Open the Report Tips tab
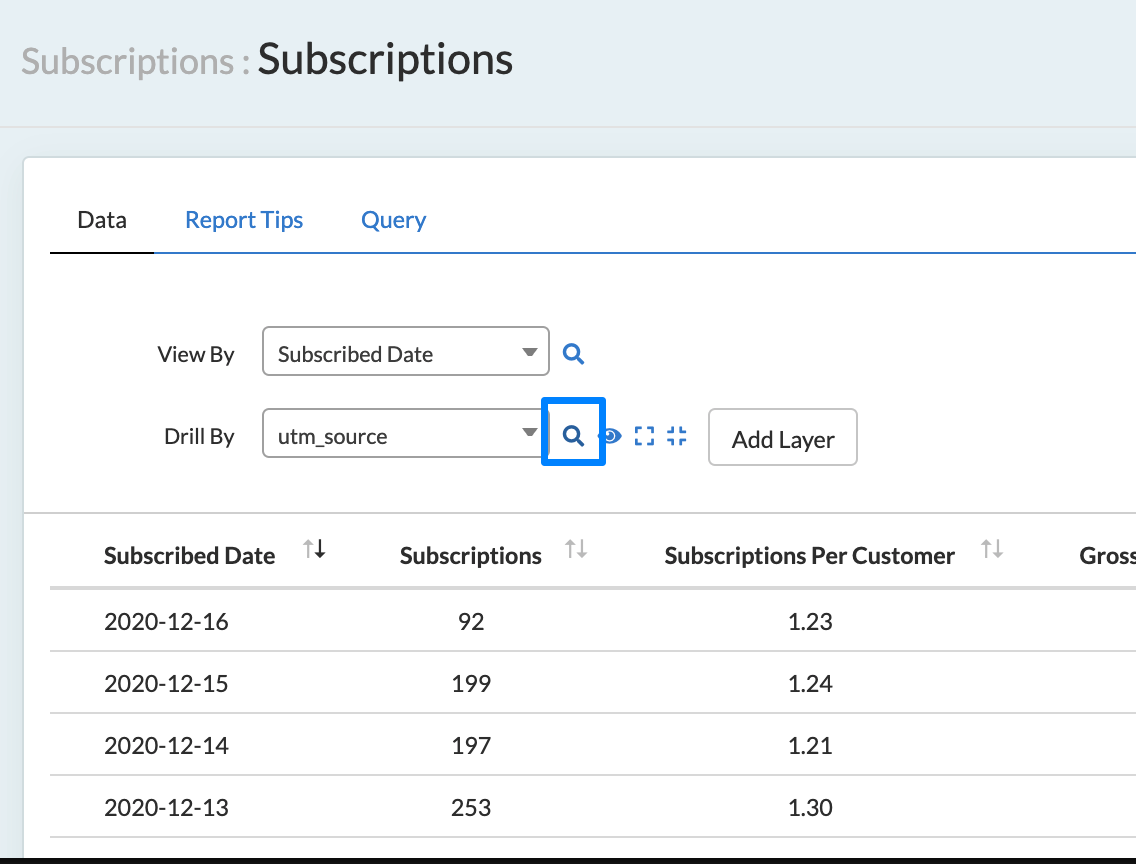This screenshot has width=1136, height=864. tap(244, 220)
